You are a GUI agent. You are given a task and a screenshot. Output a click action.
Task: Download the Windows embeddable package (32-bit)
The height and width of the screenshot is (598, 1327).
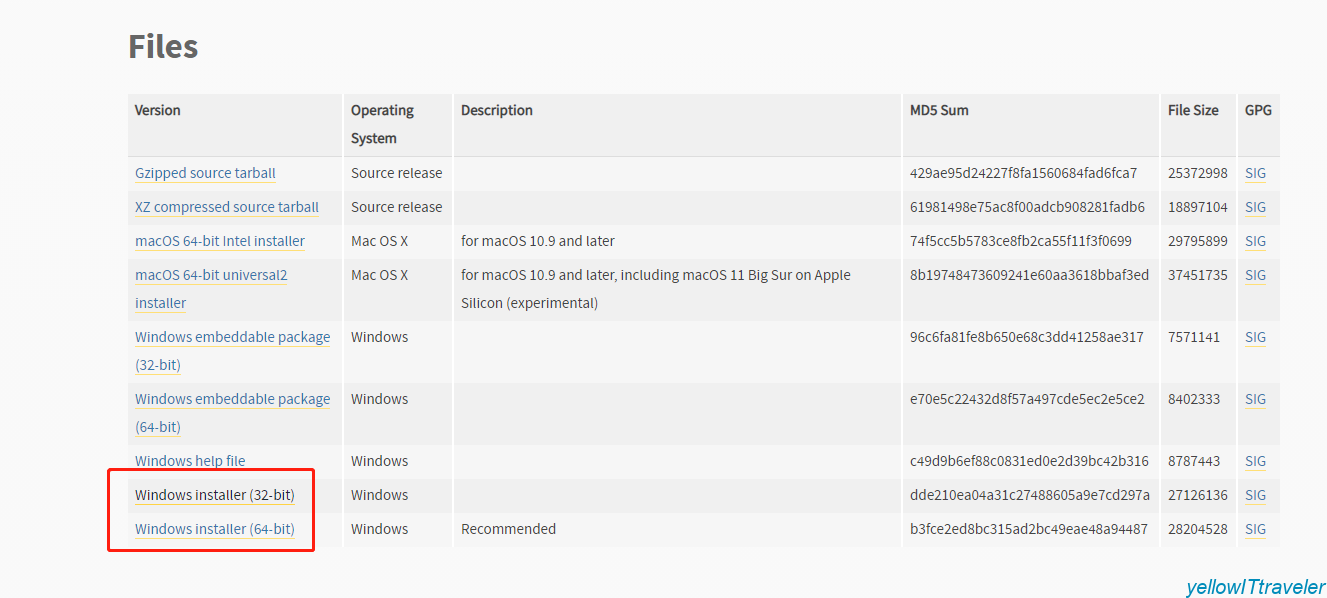[x=232, y=337]
